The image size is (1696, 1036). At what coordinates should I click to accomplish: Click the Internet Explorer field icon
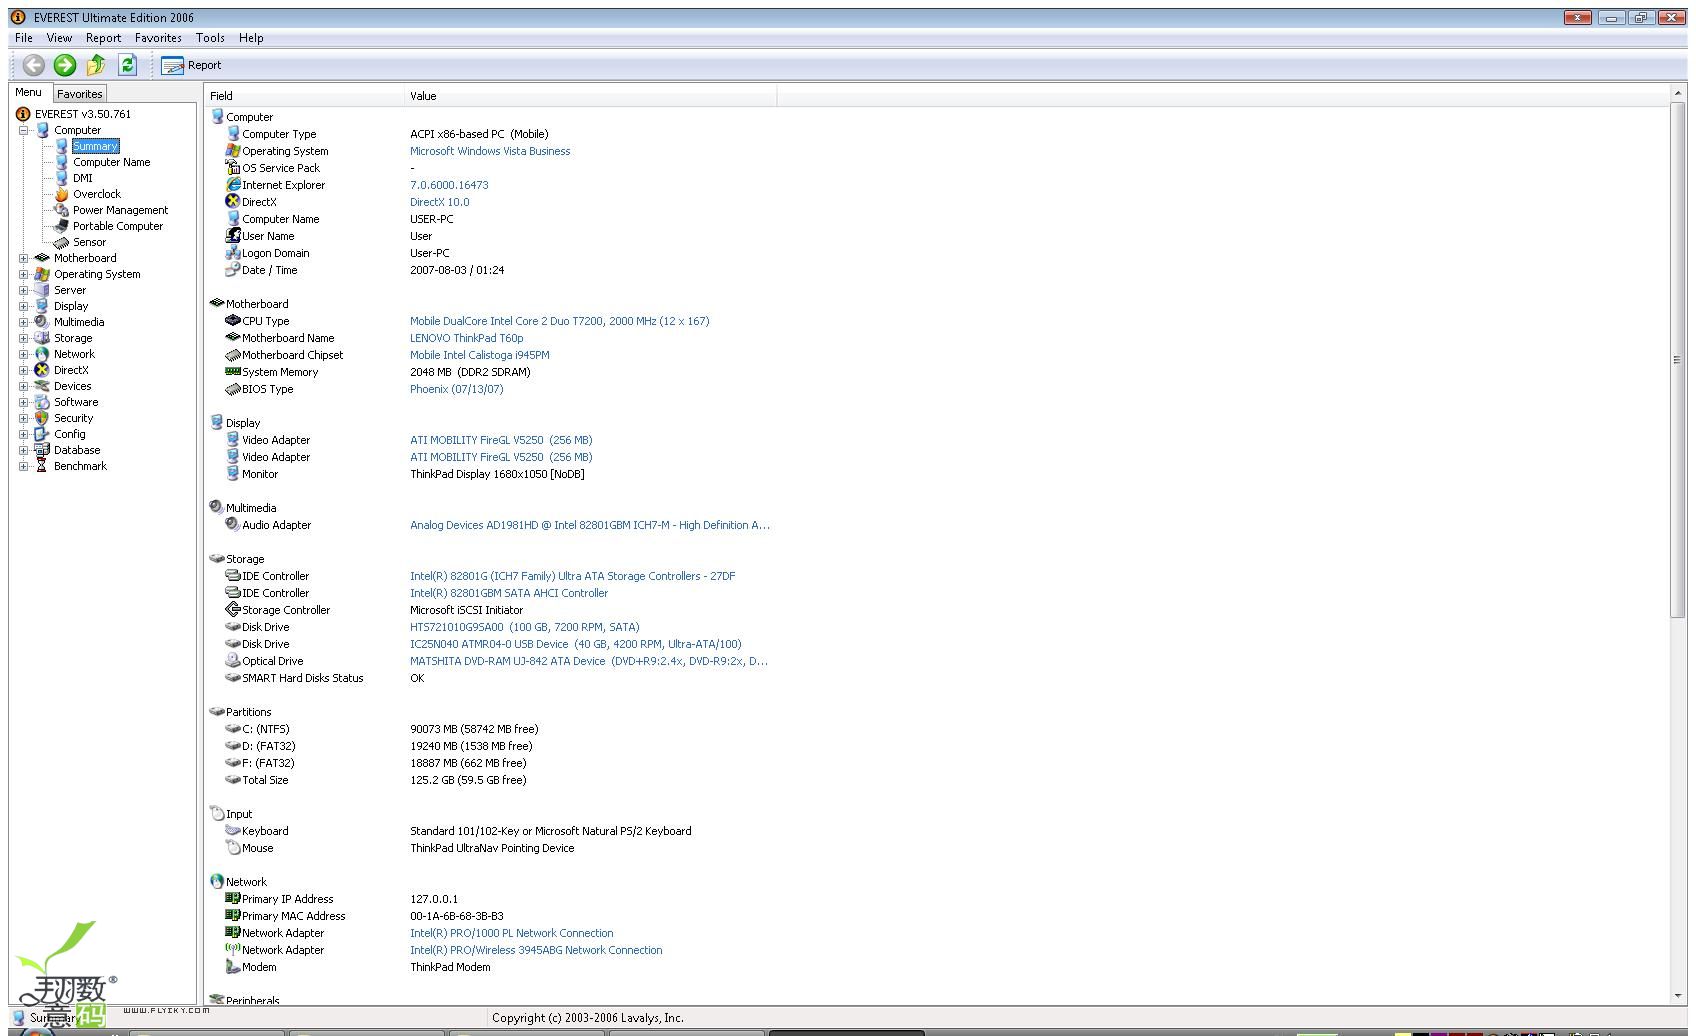click(x=233, y=185)
